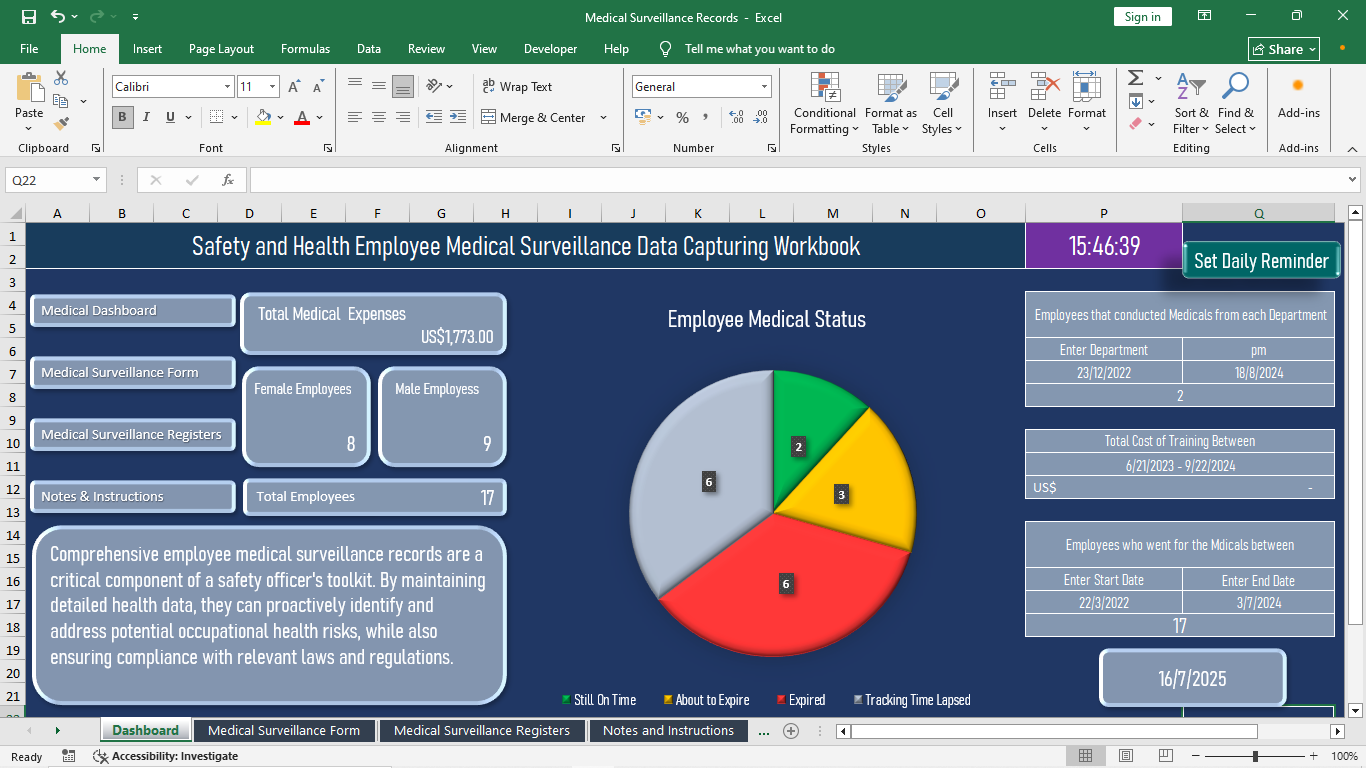Click the Center align icon

coord(379,117)
